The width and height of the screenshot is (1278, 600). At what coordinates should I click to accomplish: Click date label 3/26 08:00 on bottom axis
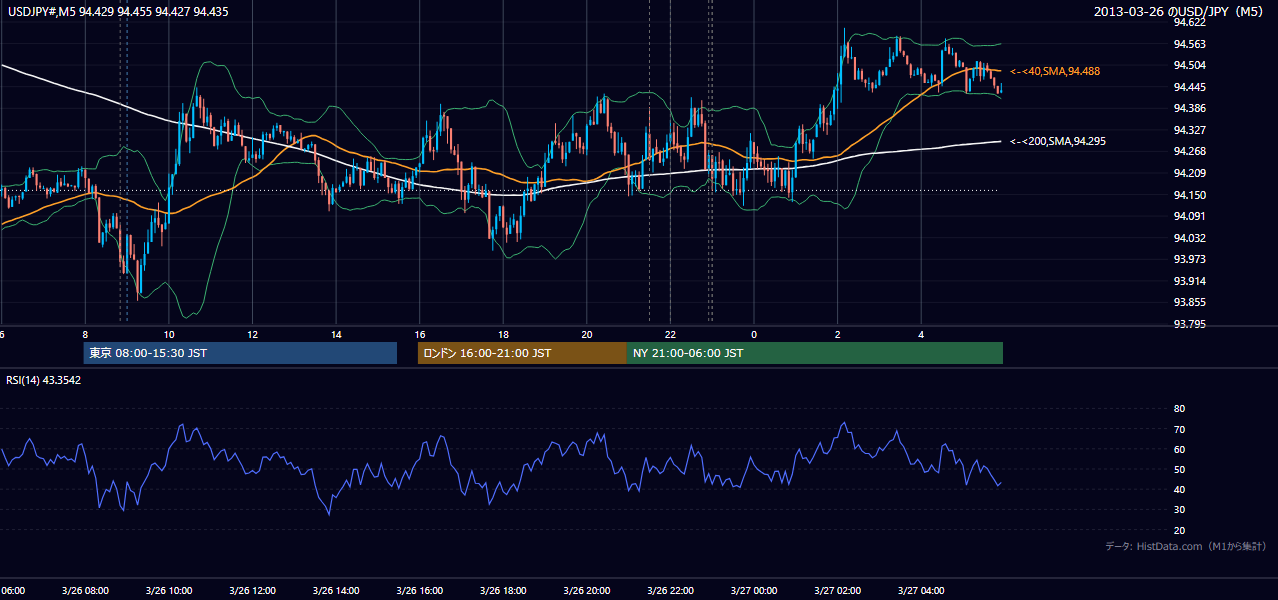[x=84, y=590]
